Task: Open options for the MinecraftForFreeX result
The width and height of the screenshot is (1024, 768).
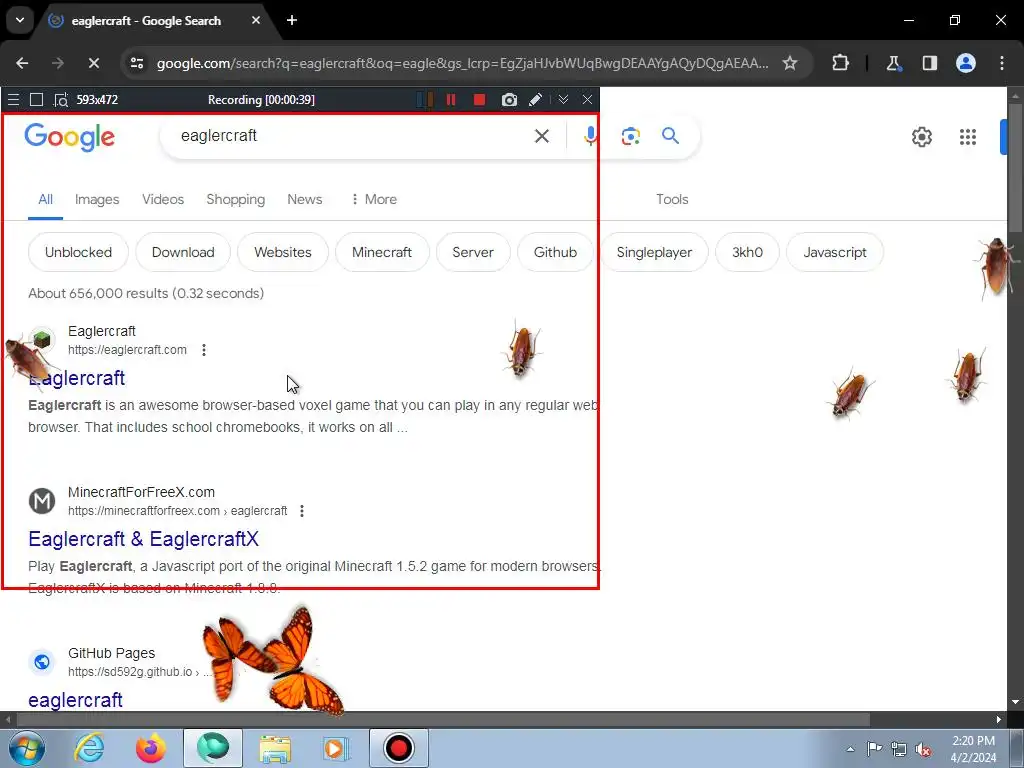Action: coord(302,511)
